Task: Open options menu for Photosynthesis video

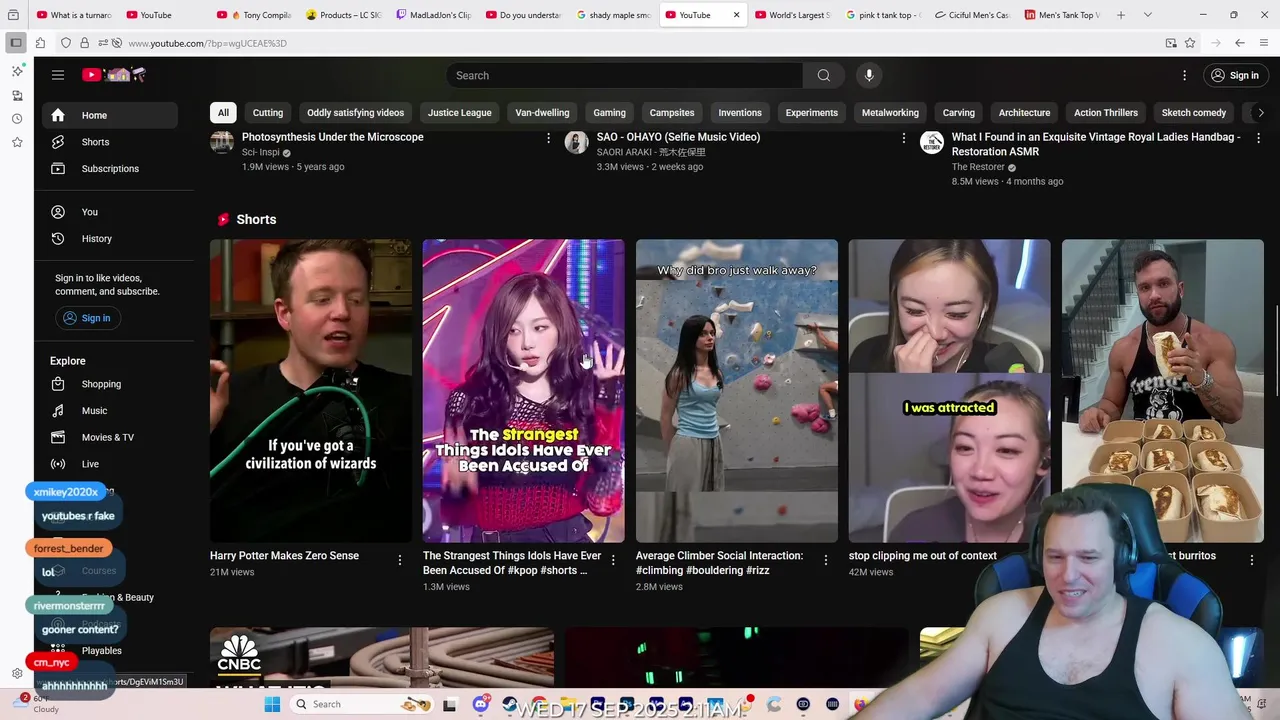Action: click(x=548, y=138)
